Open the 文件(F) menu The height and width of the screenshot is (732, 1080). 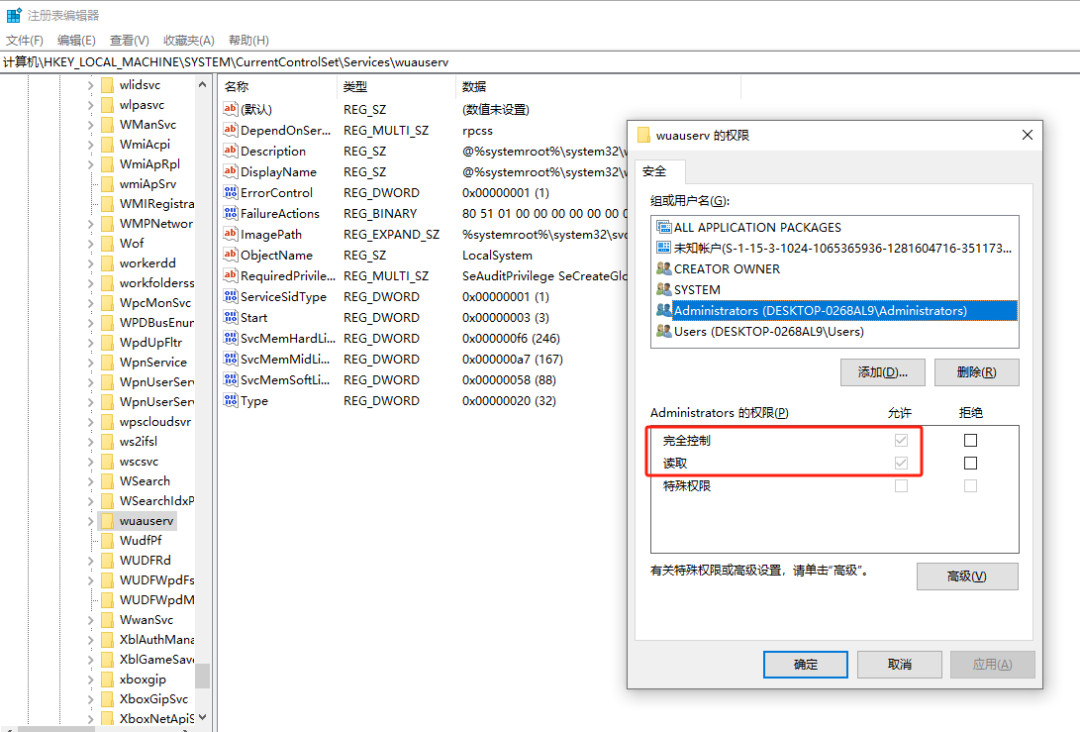pyautogui.click(x=25, y=40)
